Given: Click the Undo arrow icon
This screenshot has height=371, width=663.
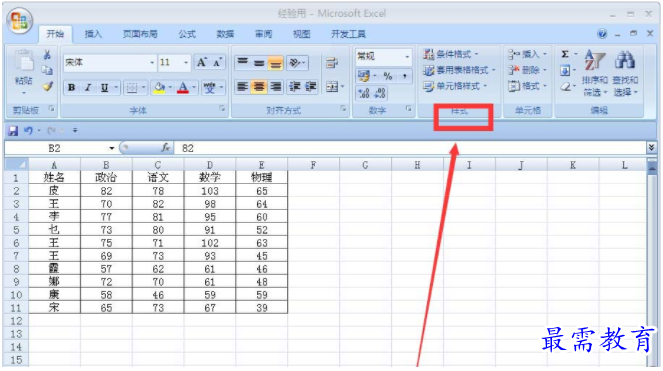Looking at the screenshot, I should click(x=28, y=131).
